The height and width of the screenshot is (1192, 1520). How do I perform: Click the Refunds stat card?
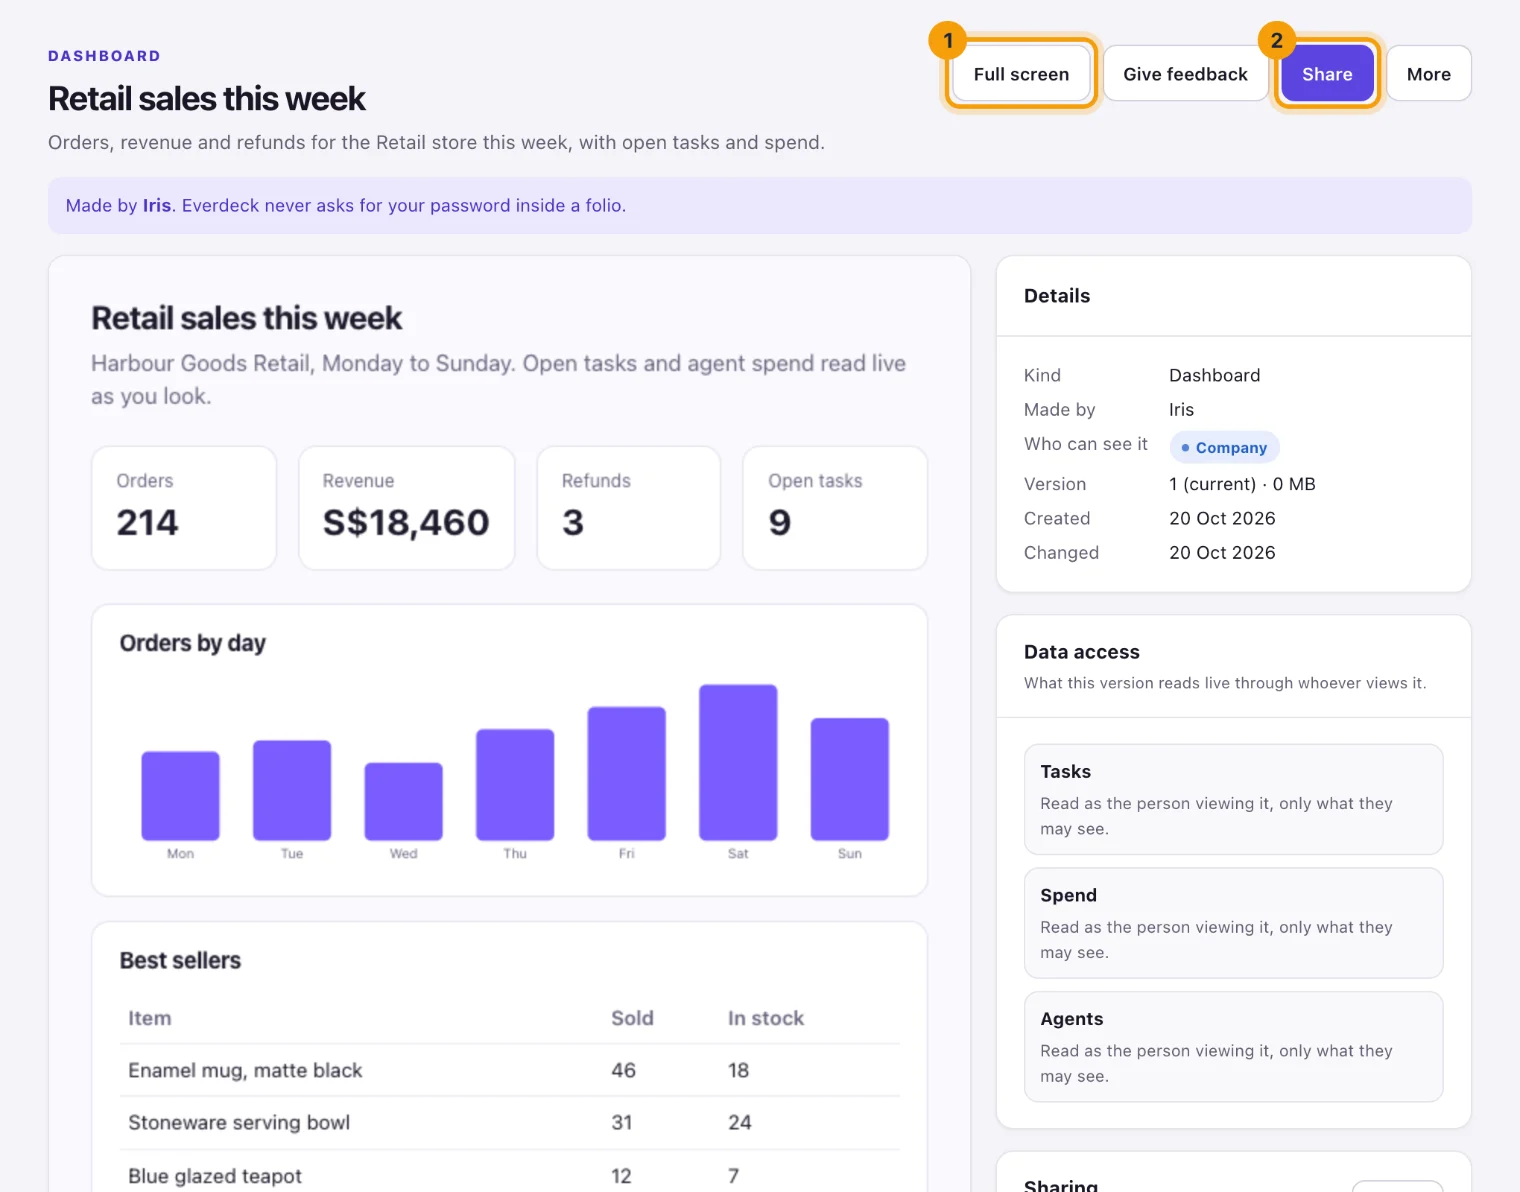click(628, 508)
